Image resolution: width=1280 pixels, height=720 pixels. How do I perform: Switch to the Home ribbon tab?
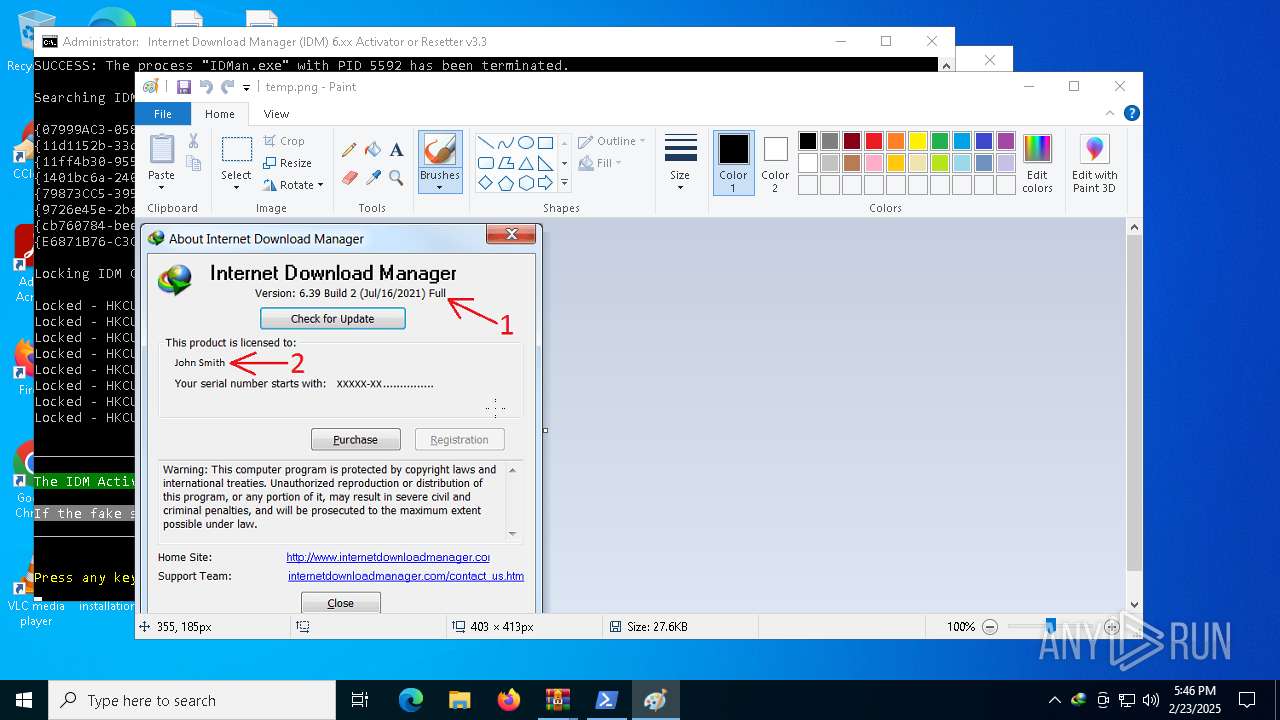coord(220,114)
